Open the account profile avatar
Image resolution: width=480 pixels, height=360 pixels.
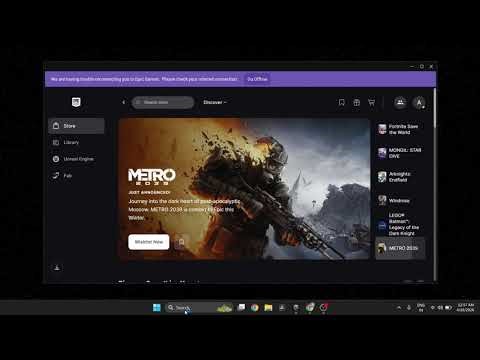419,102
